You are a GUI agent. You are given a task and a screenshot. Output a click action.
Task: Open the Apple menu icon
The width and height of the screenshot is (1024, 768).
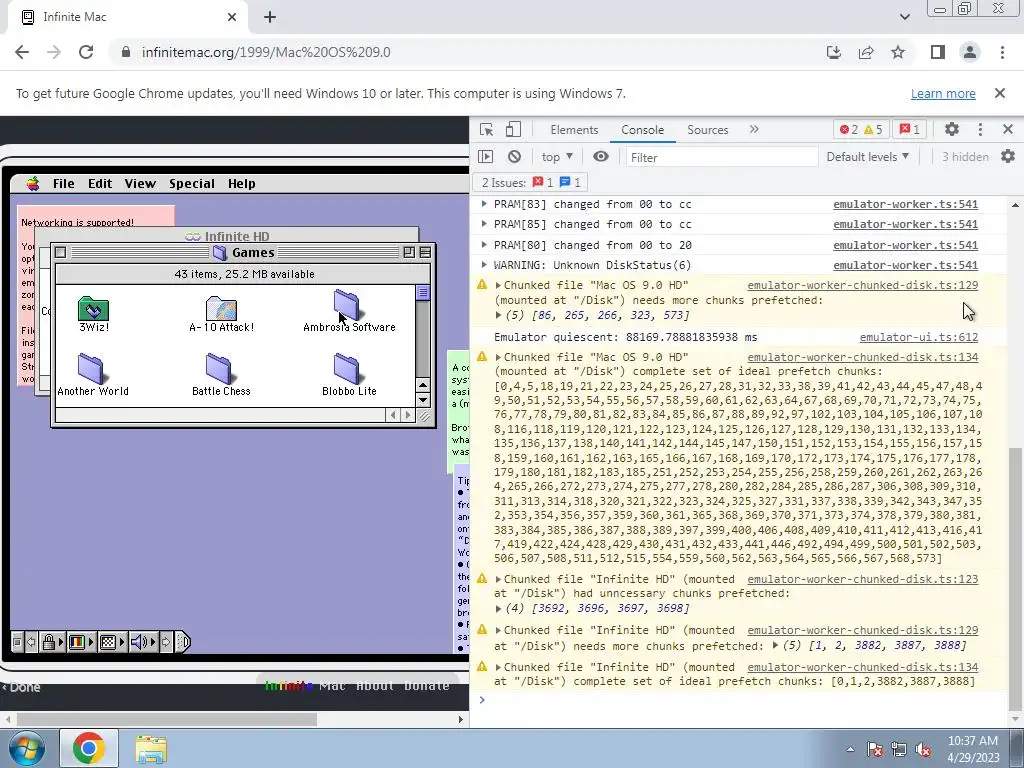33,184
